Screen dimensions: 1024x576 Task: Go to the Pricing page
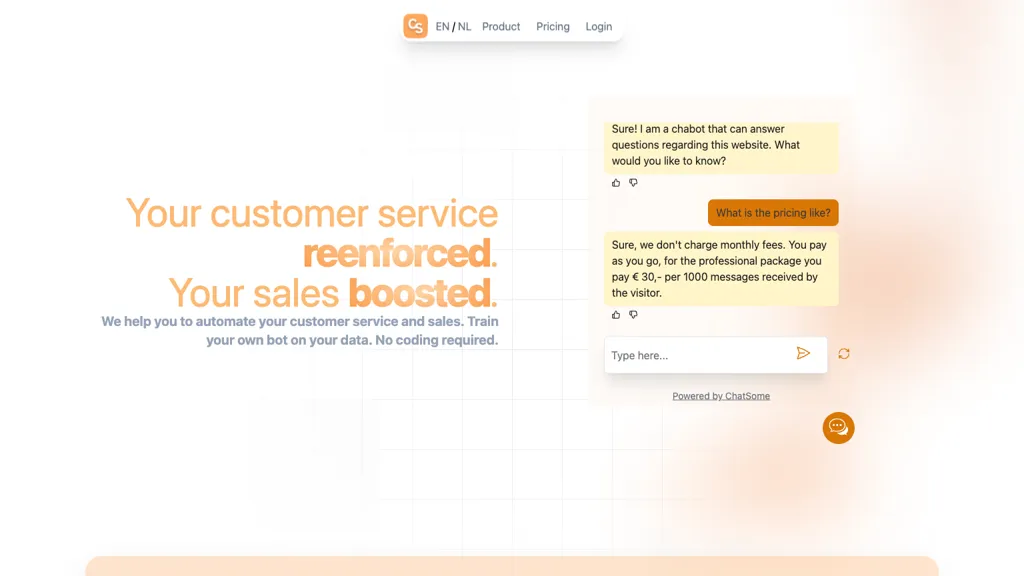point(552,27)
